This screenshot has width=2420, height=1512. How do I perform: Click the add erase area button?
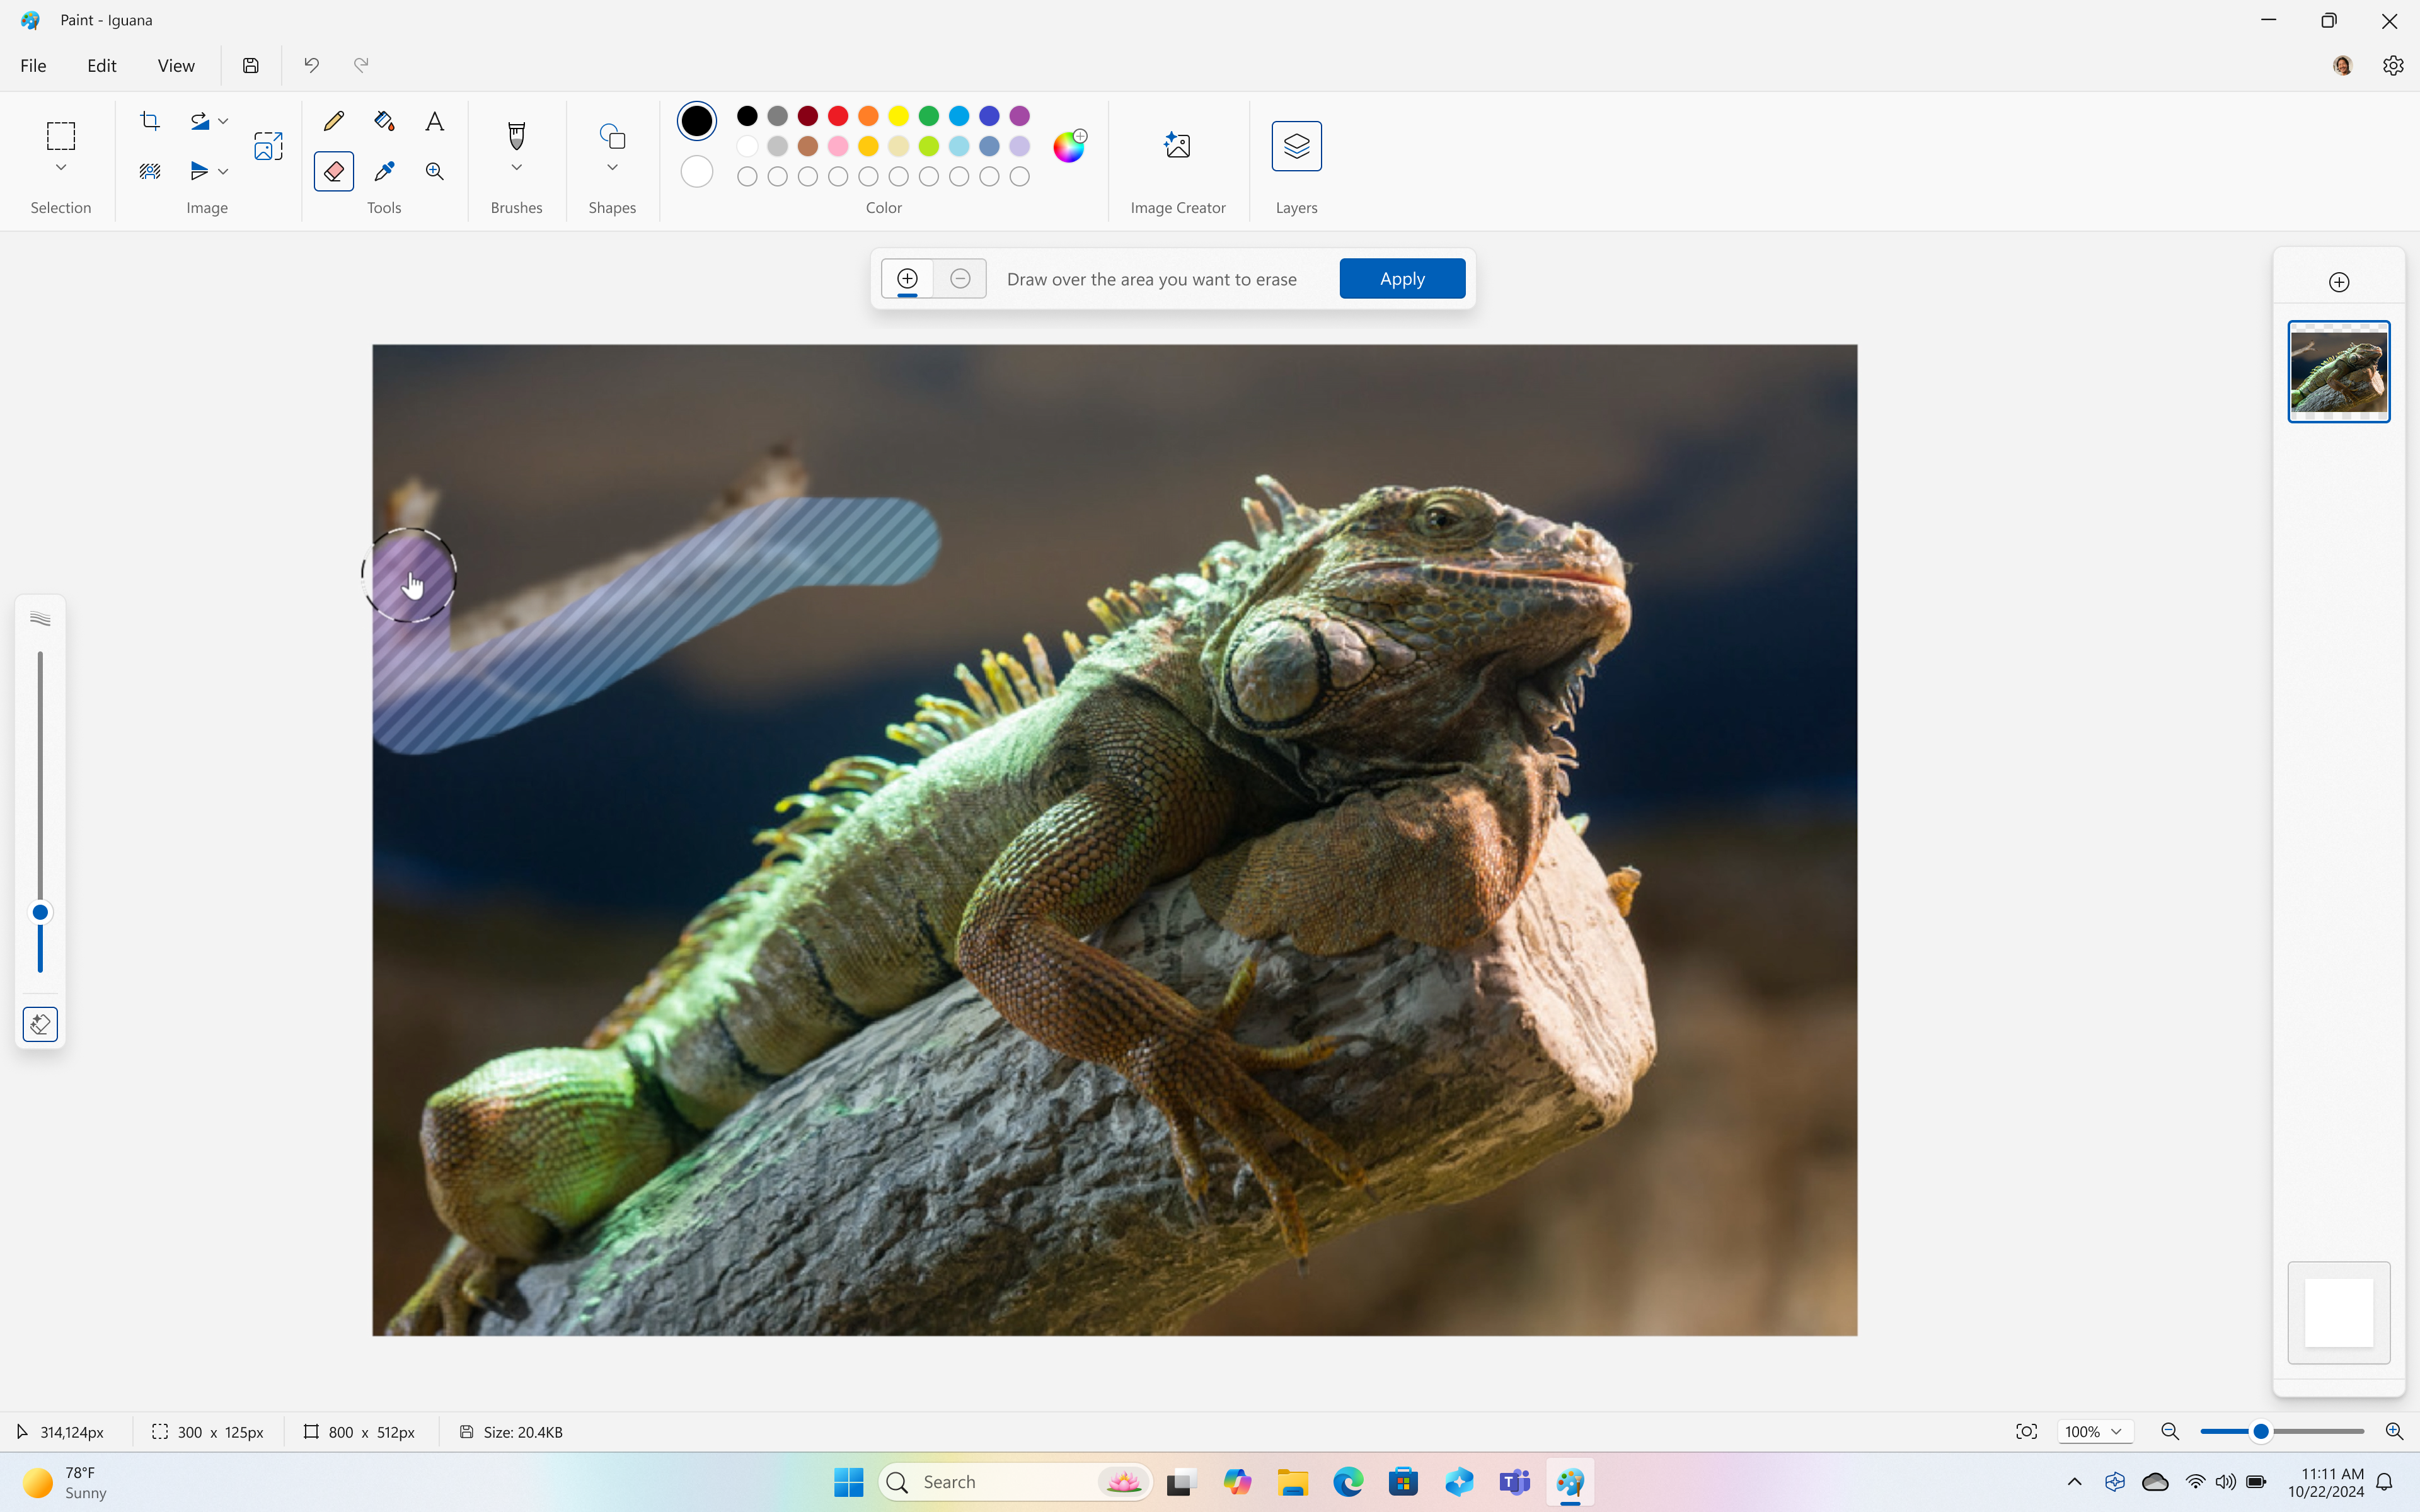907,278
